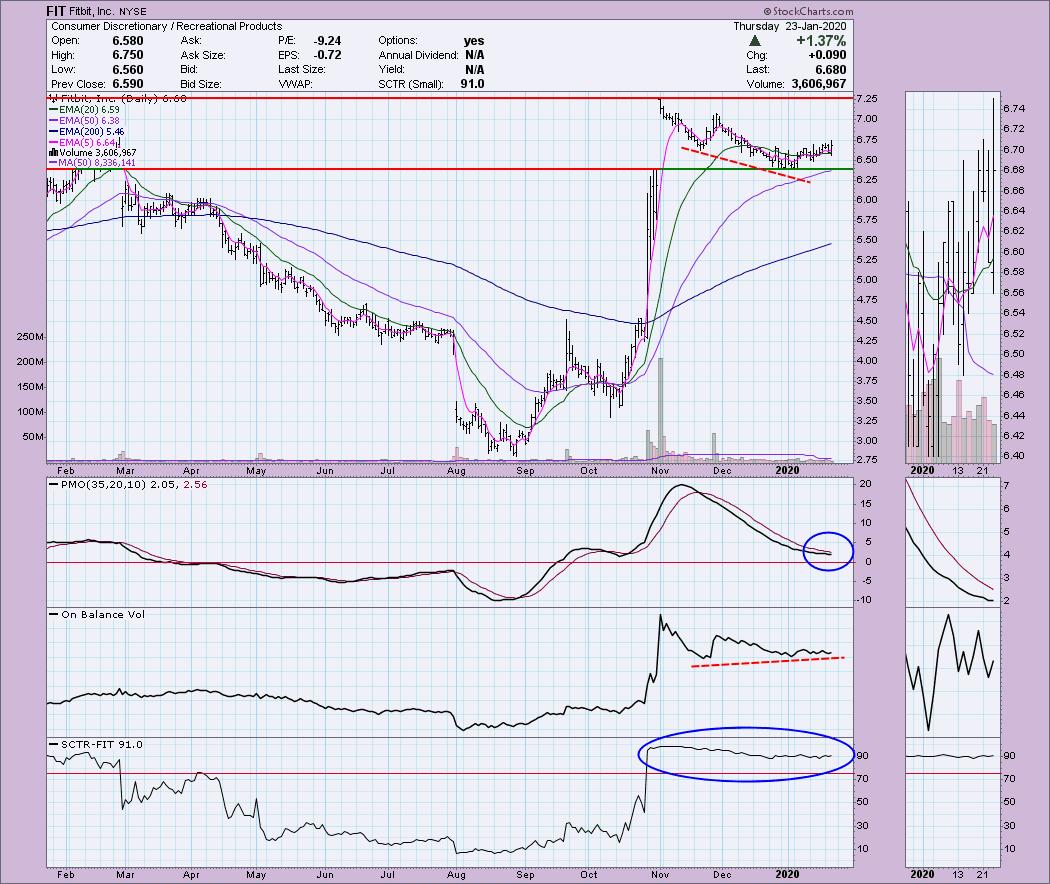Click the EPS value -0.72
The height and width of the screenshot is (884, 1050).
[327, 55]
